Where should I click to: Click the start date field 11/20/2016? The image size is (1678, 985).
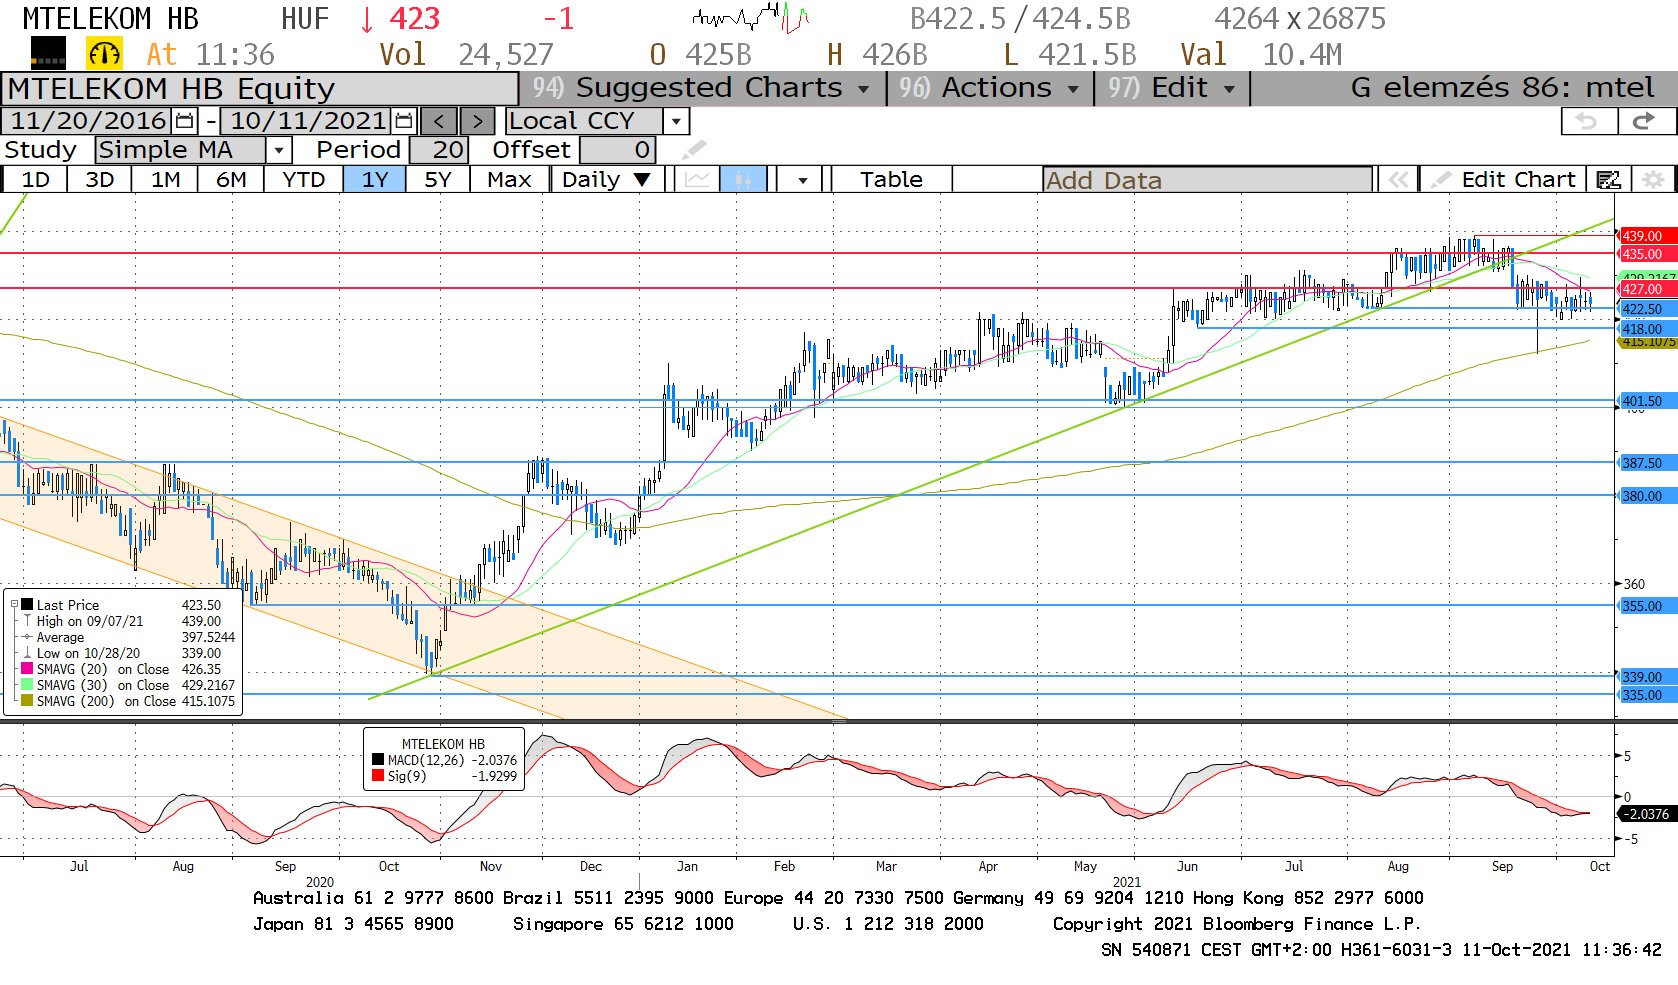point(88,121)
